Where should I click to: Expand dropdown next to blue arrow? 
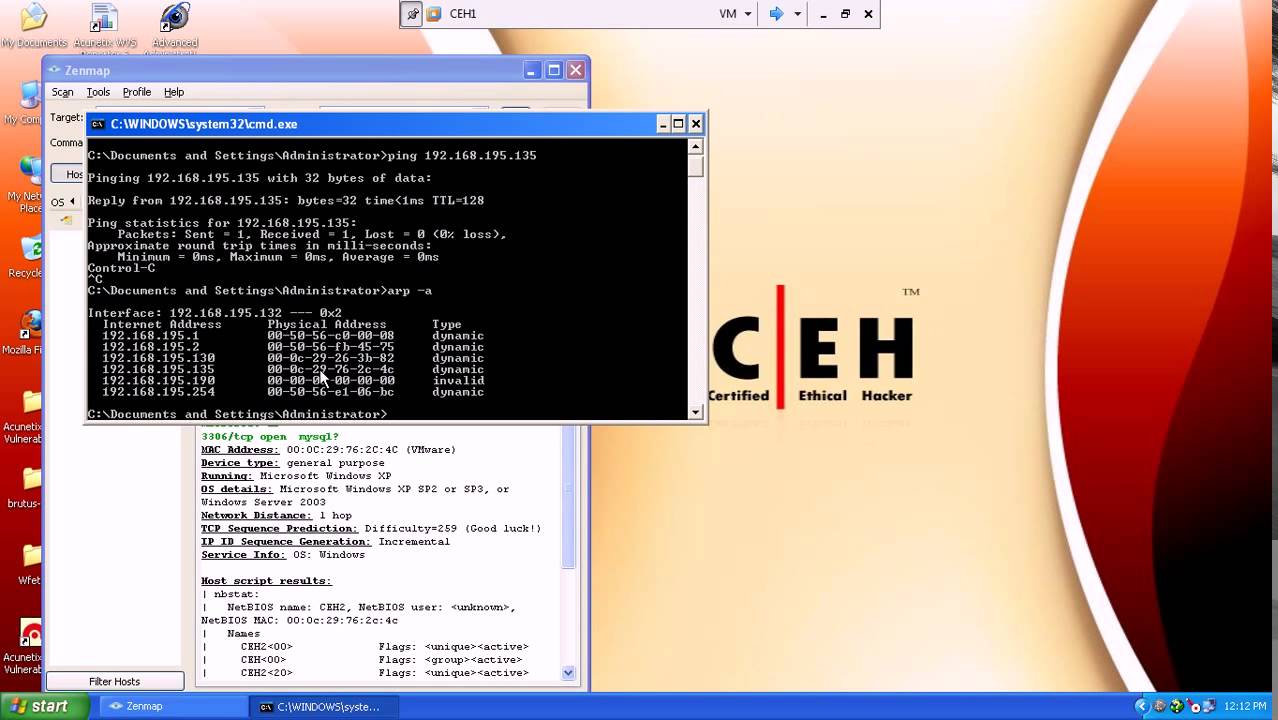click(x=797, y=14)
